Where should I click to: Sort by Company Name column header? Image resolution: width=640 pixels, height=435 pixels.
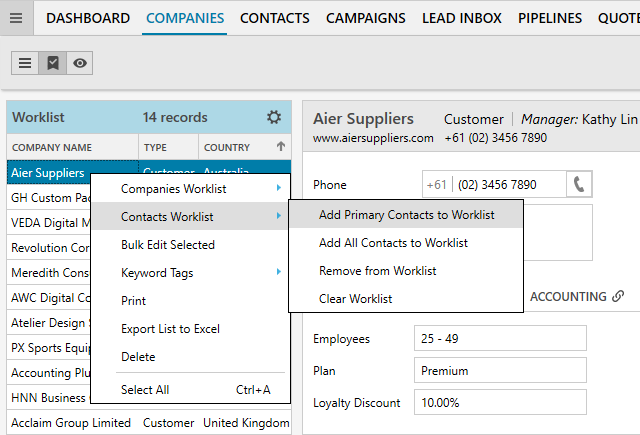tap(52, 147)
